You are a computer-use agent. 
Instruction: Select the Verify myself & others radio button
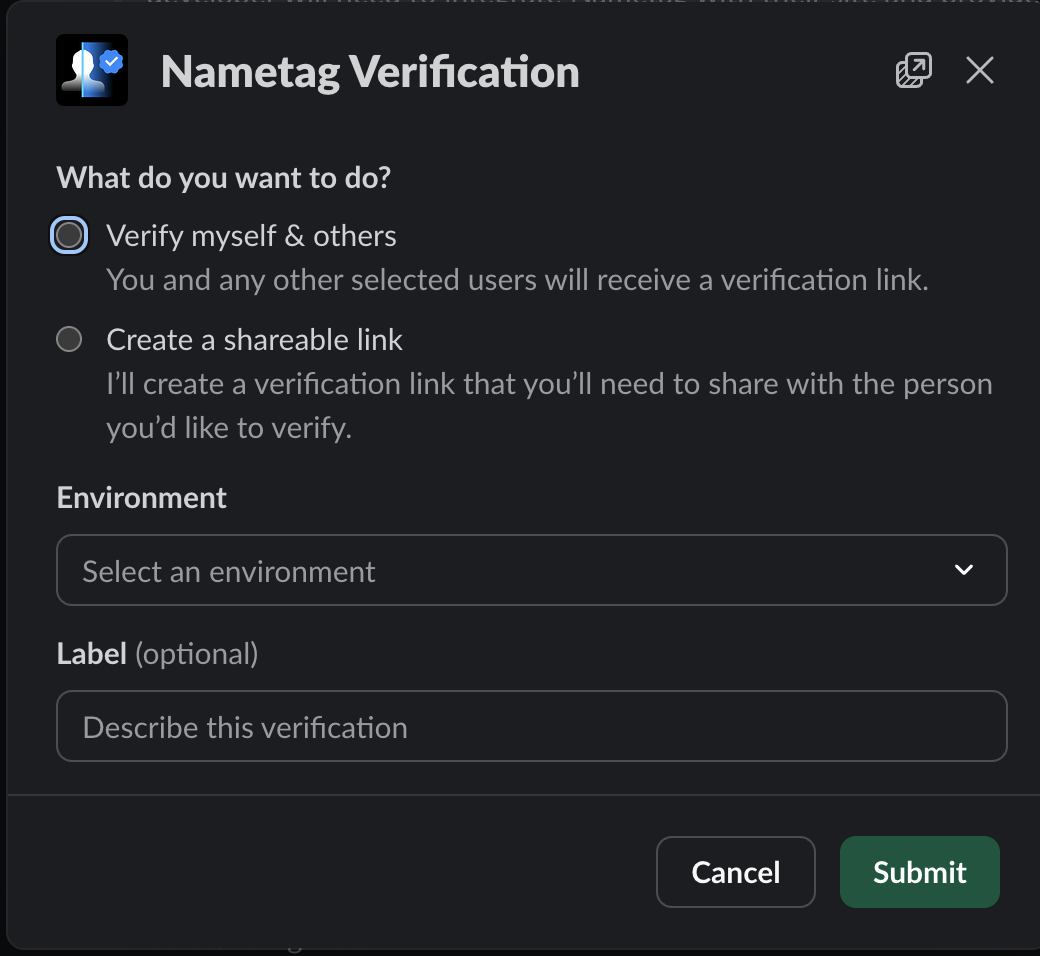coord(69,236)
